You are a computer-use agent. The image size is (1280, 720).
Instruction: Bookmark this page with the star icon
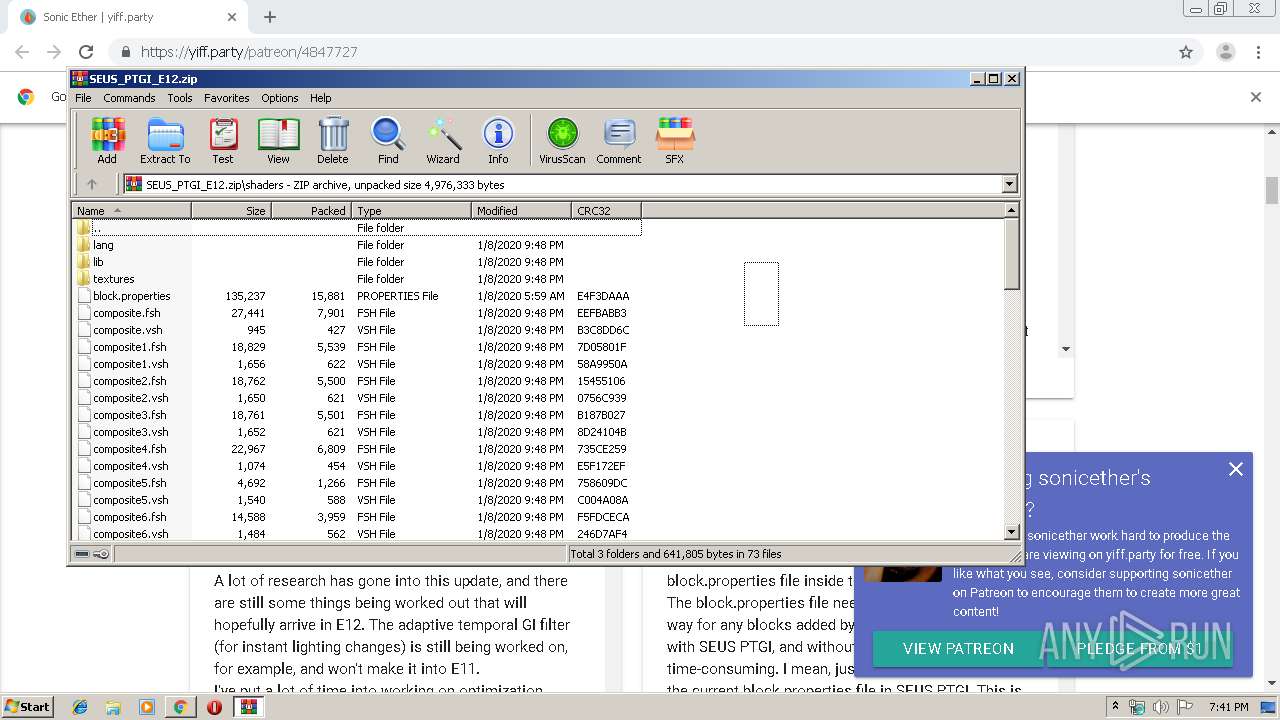coord(1186,52)
